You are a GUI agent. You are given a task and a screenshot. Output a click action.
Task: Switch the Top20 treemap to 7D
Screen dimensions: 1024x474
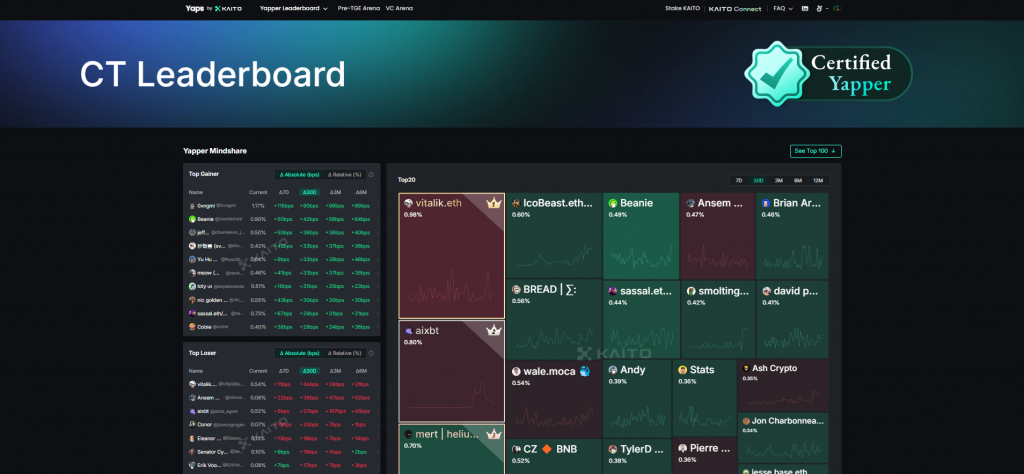739,180
